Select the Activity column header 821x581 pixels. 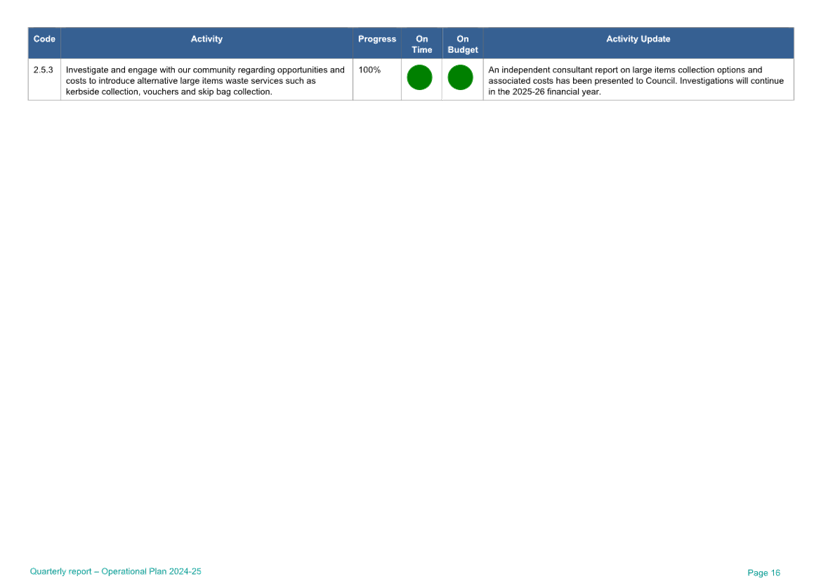click(x=206, y=39)
